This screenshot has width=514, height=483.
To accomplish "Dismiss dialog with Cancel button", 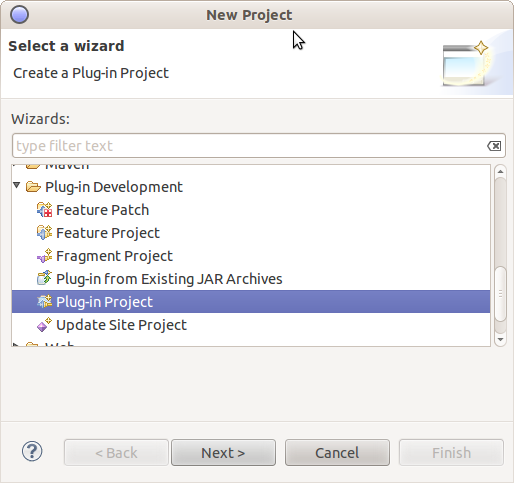I will [337, 453].
